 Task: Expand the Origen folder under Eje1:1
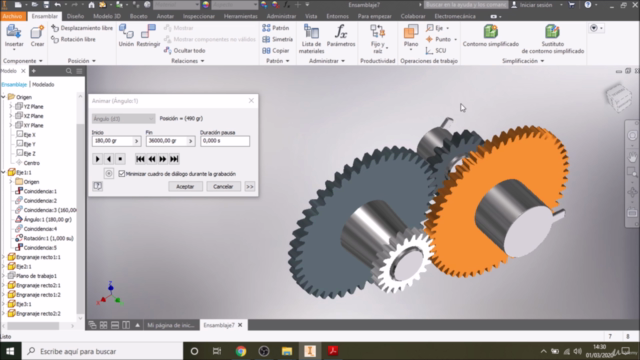(11, 182)
